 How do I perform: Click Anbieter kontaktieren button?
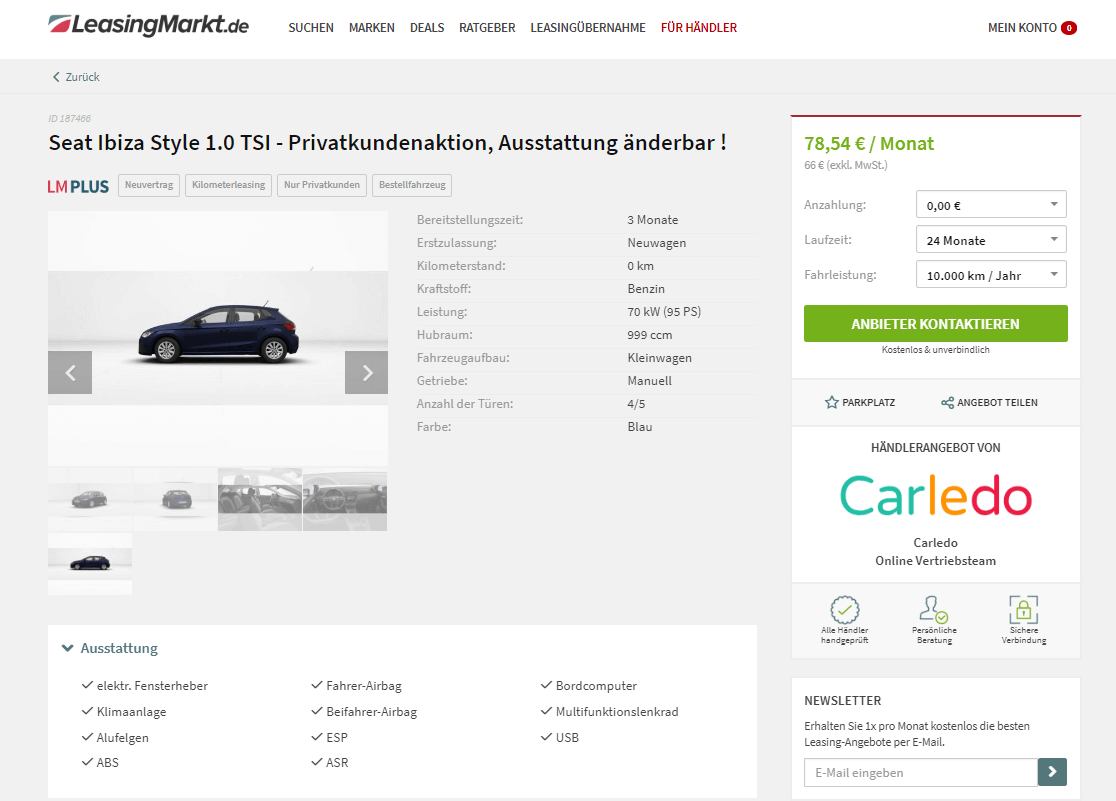(x=935, y=323)
